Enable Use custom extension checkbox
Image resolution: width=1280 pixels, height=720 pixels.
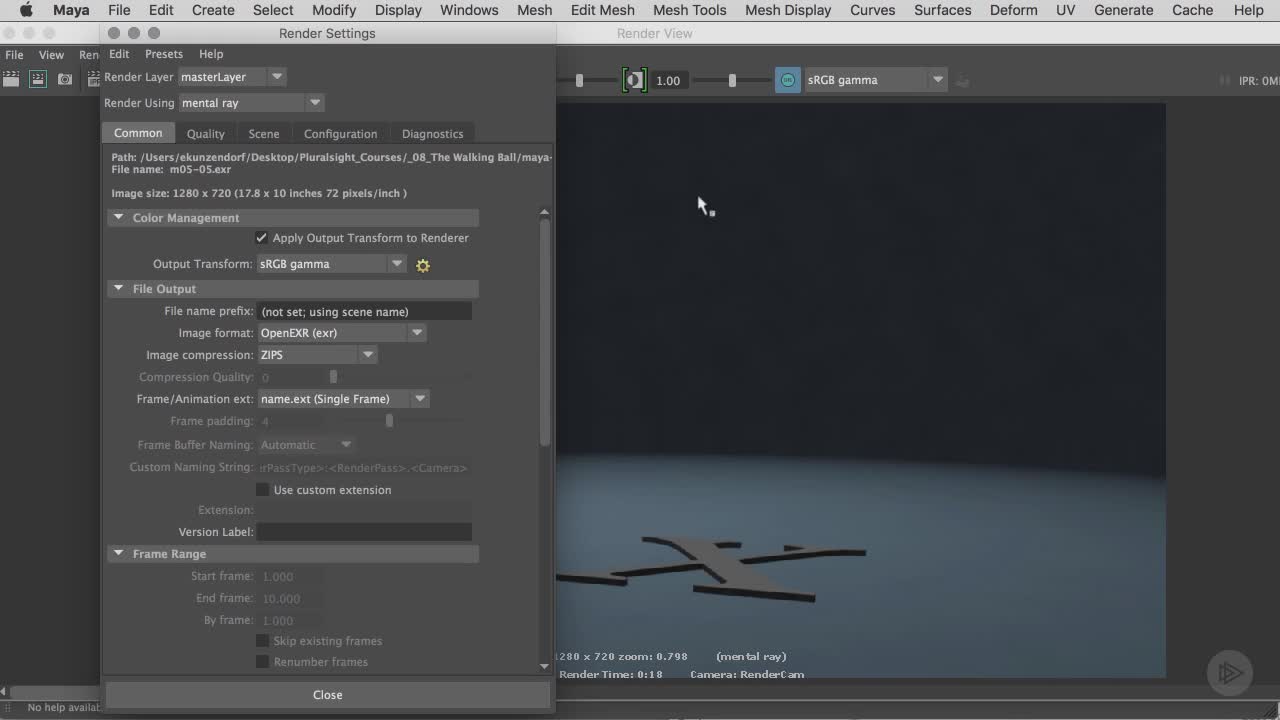tap(263, 490)
